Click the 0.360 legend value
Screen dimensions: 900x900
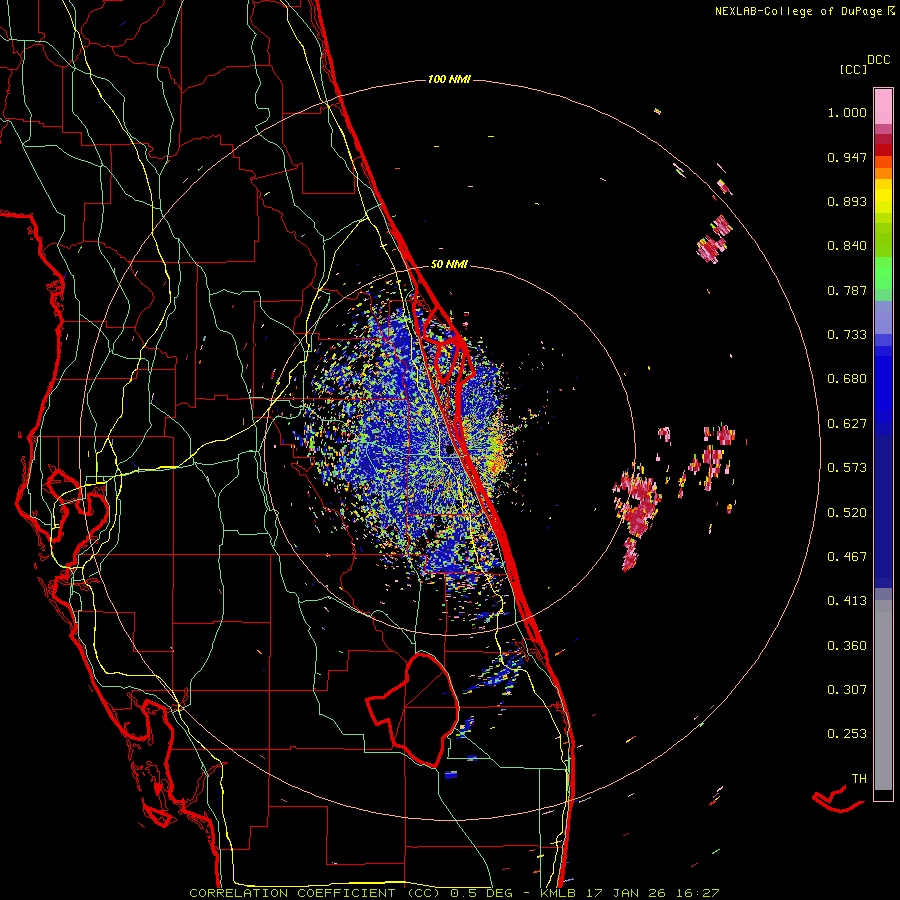tap(847, 646)
